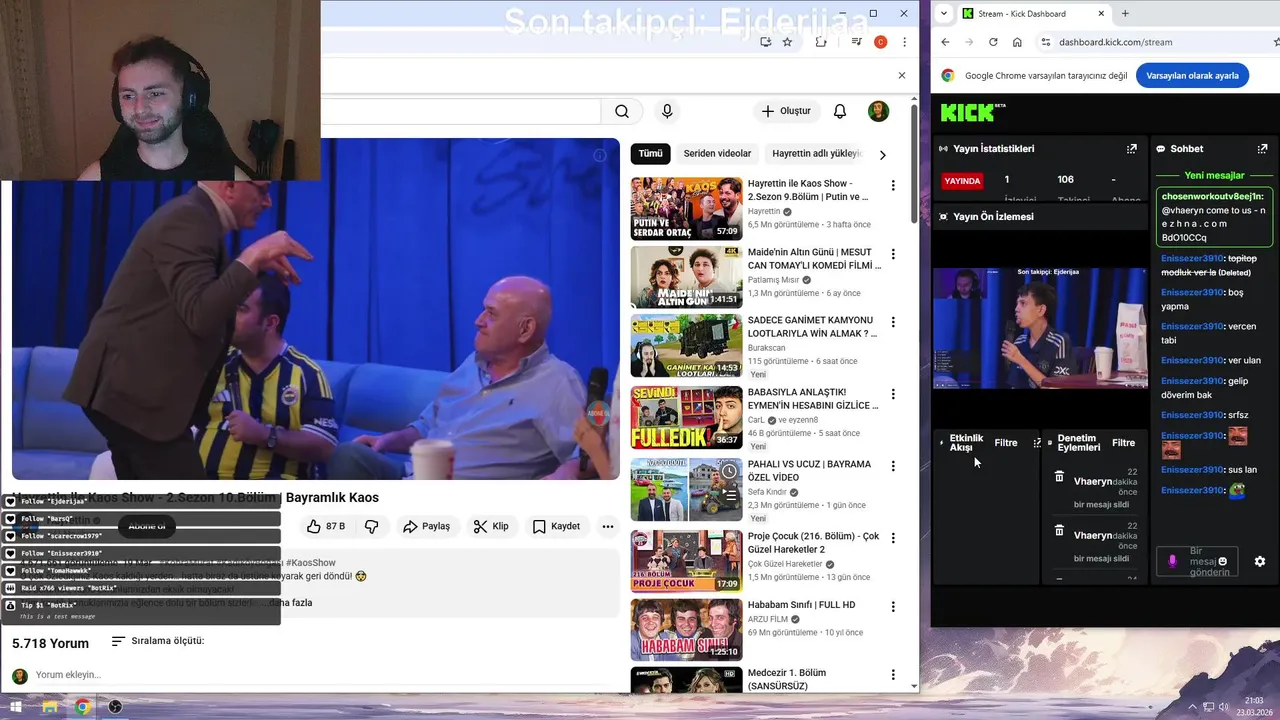
Task: Click the purple microphone icon in chat box
Action: pyautogui.click(x=1173, y=562)
